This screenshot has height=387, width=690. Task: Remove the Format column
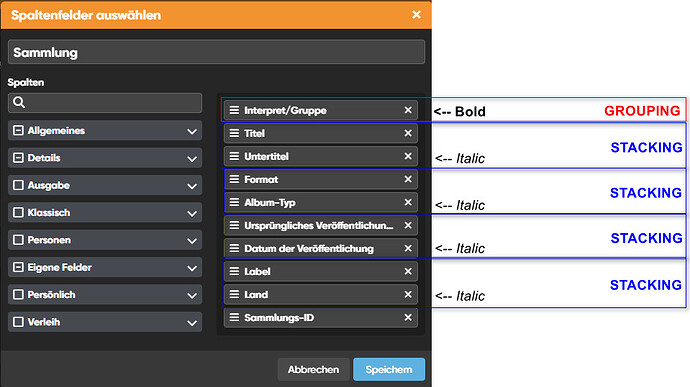(x=408, y=179)
